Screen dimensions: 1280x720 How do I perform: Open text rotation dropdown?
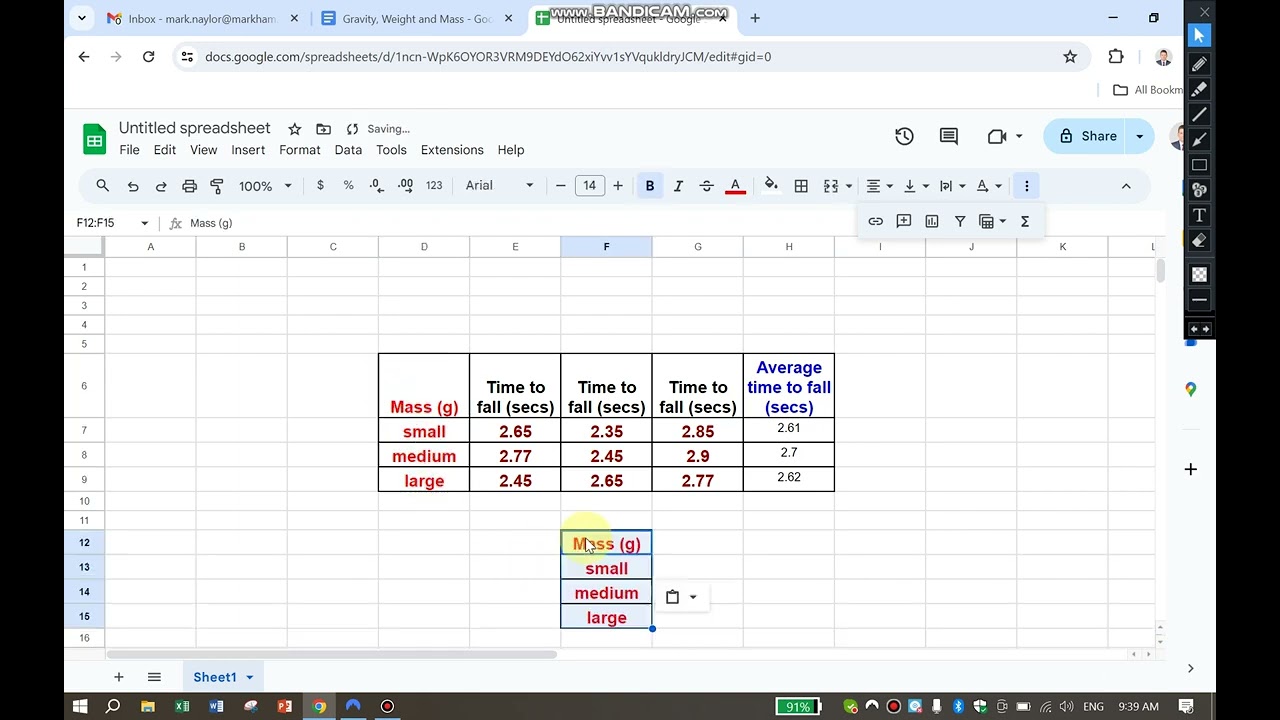[989, 186]
